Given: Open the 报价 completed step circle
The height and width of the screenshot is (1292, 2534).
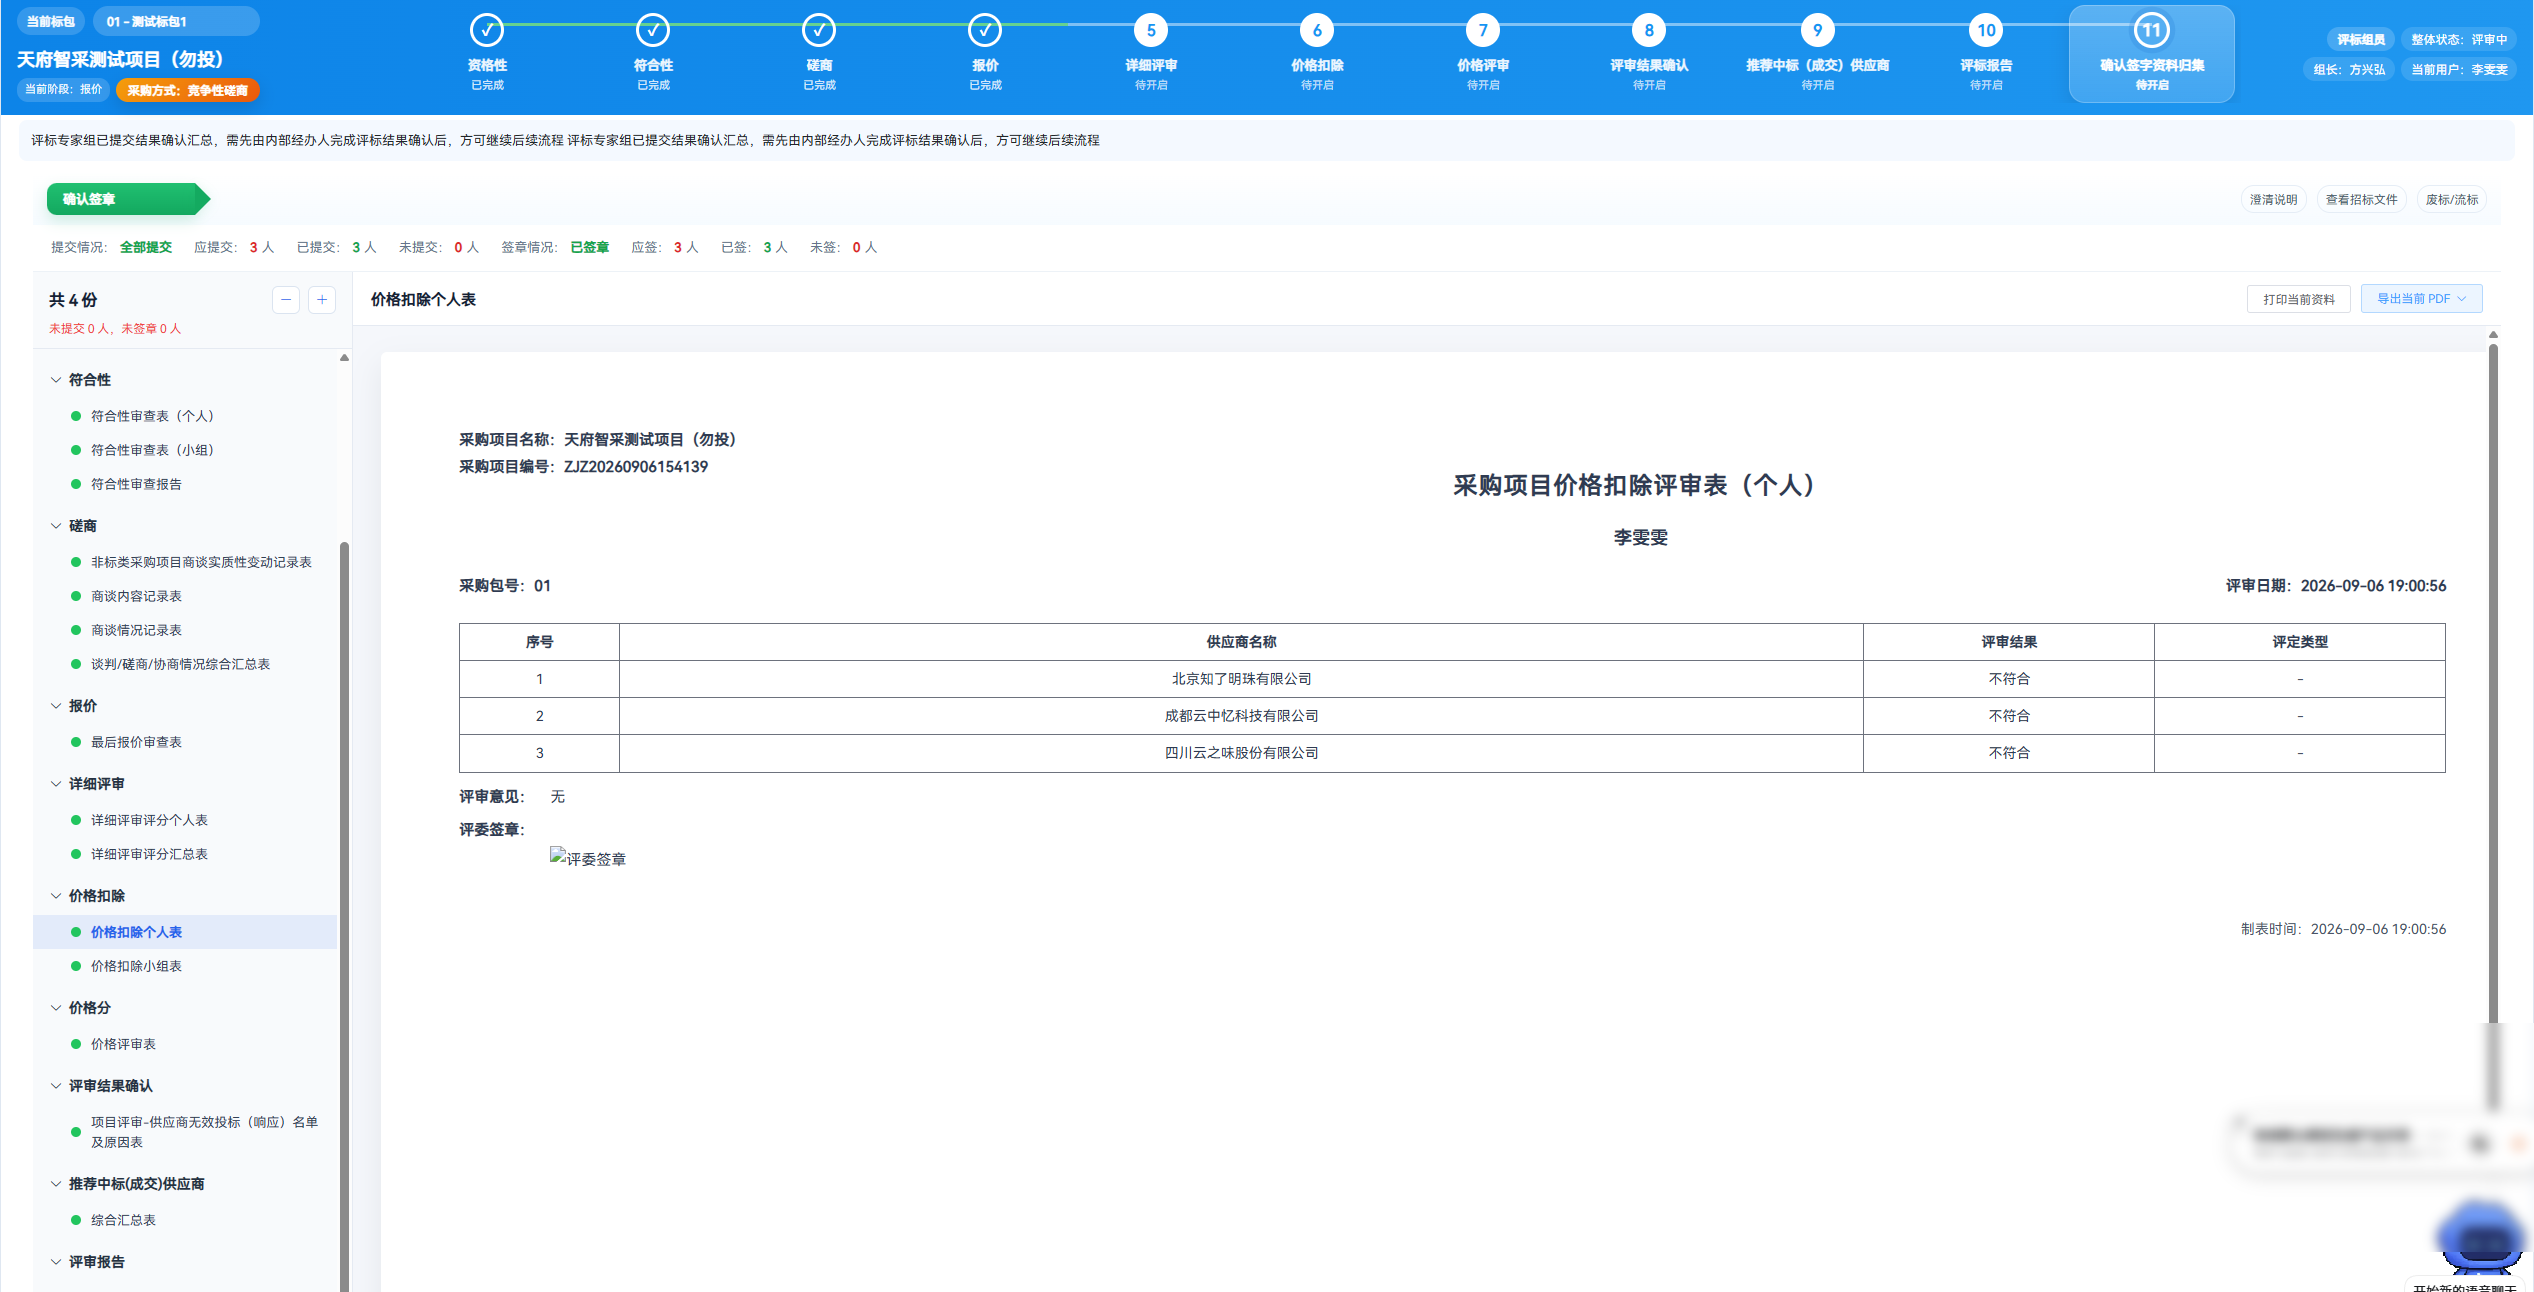Looking at the screenshot, I should 985,31.
